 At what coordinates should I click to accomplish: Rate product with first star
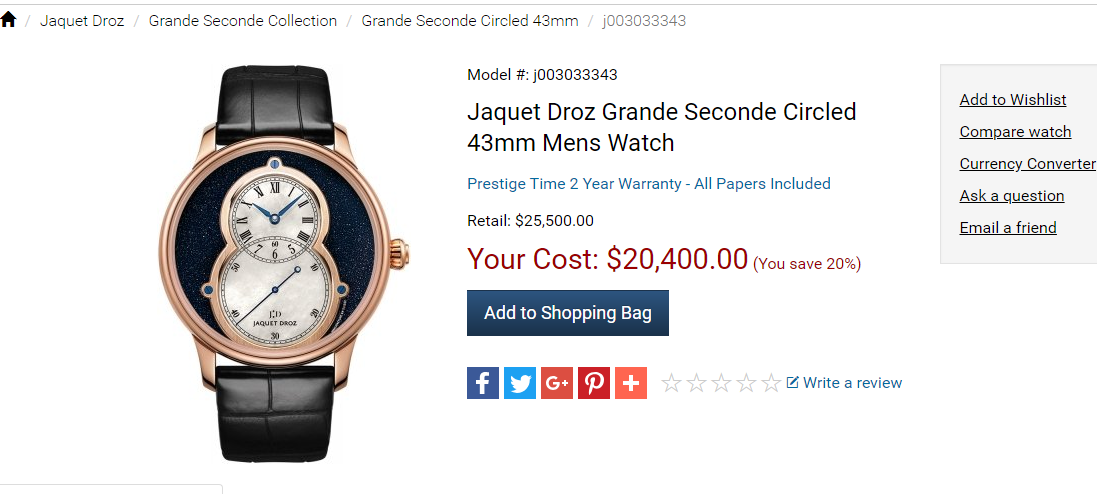[671, 383]
